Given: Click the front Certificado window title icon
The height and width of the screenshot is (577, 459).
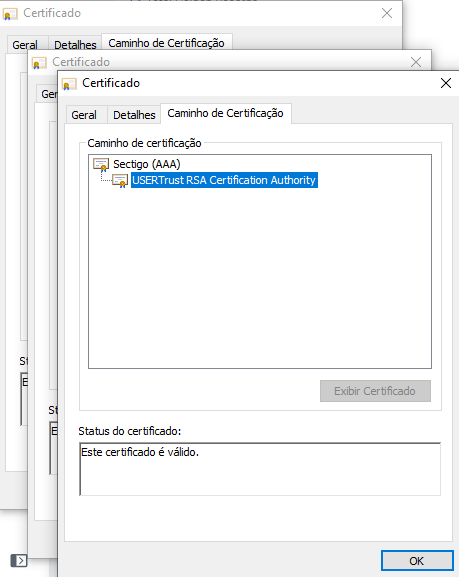Looking at the screenshot, I should point(69,84).
